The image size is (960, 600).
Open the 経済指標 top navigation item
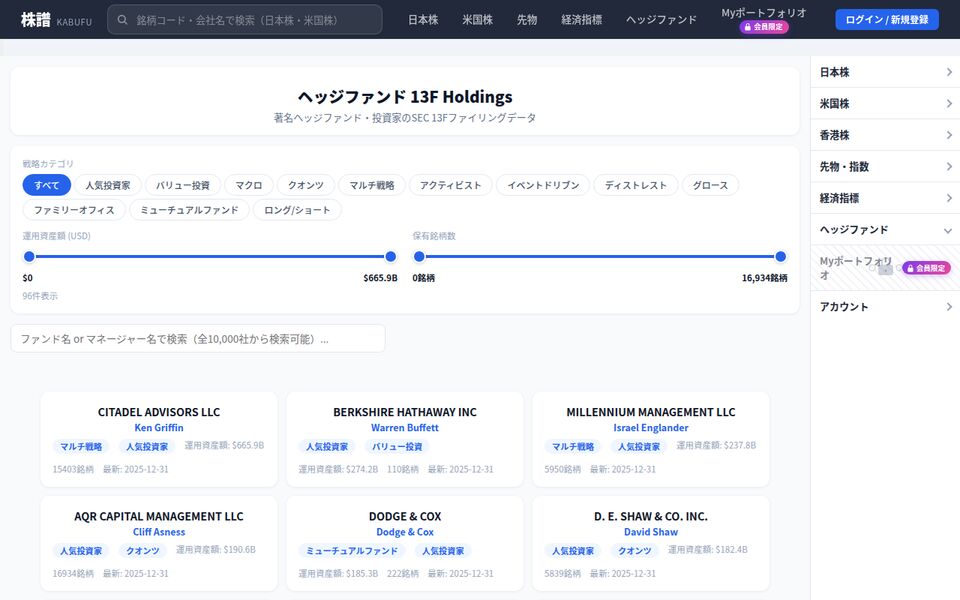[582, 20]
